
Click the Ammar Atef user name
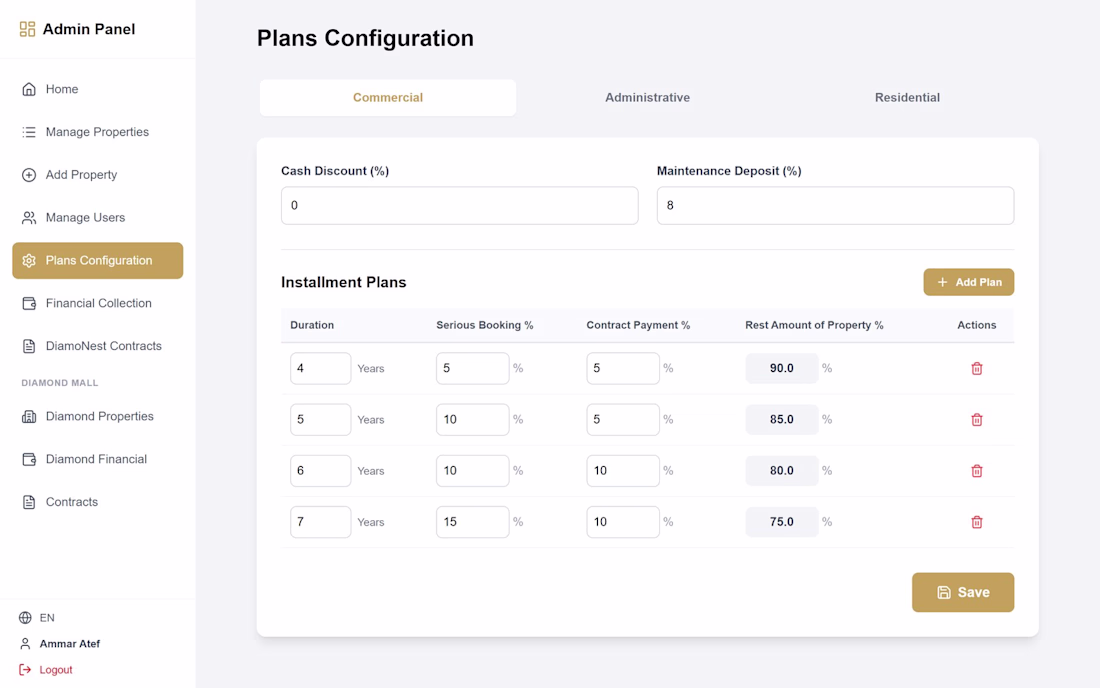69,644
